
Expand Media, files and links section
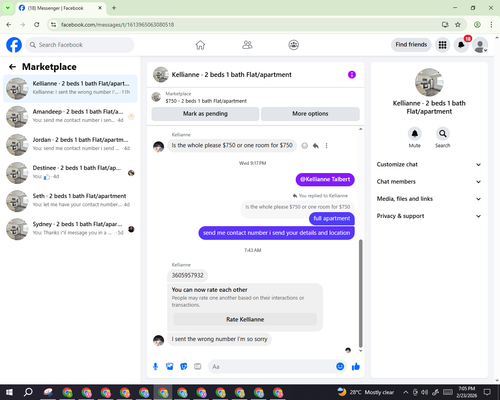coord(429,199)
